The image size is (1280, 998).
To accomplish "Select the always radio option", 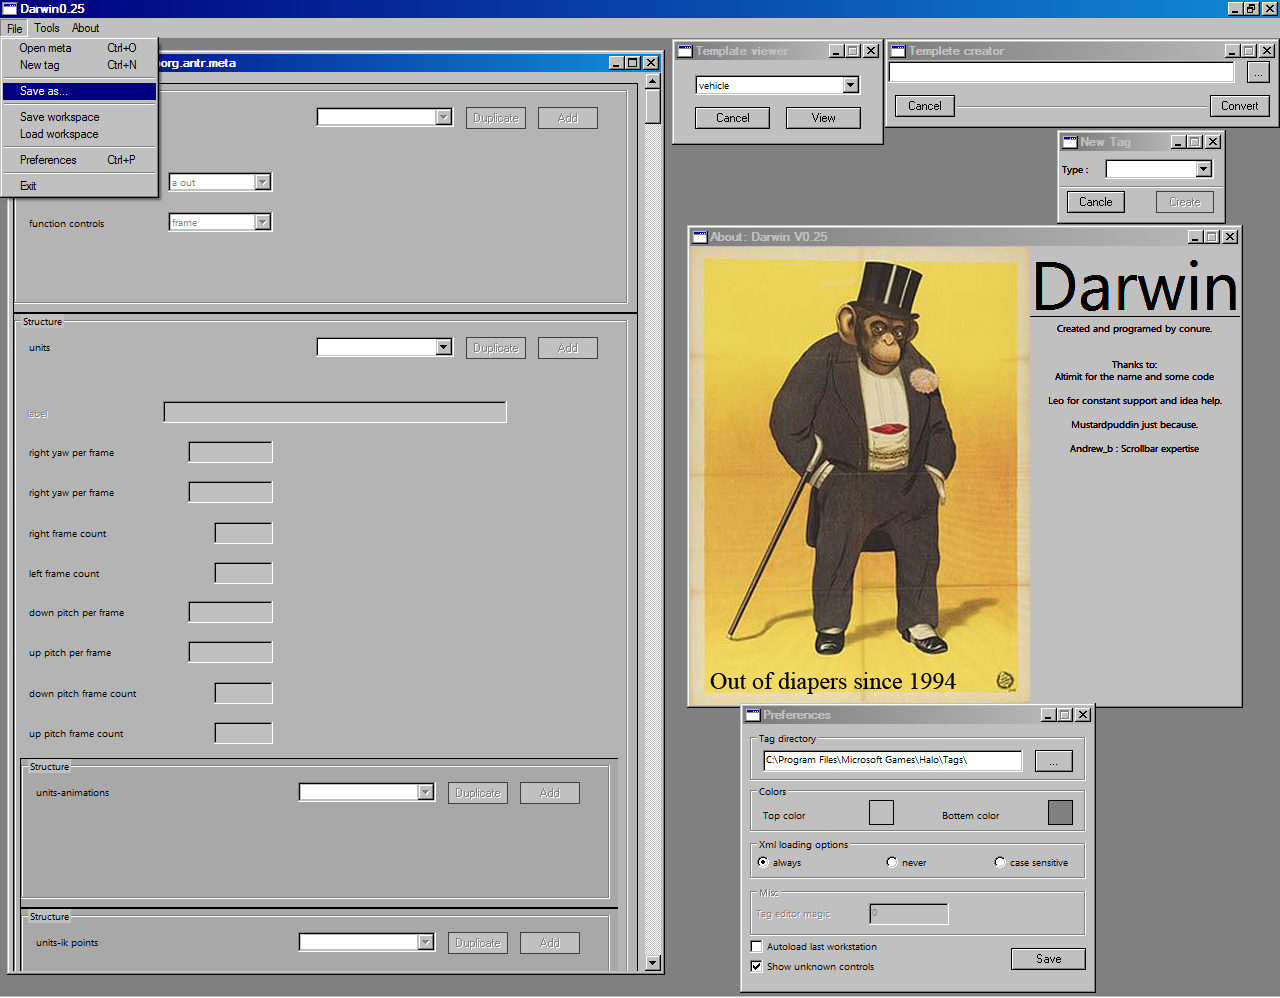I will coord(763,862).
